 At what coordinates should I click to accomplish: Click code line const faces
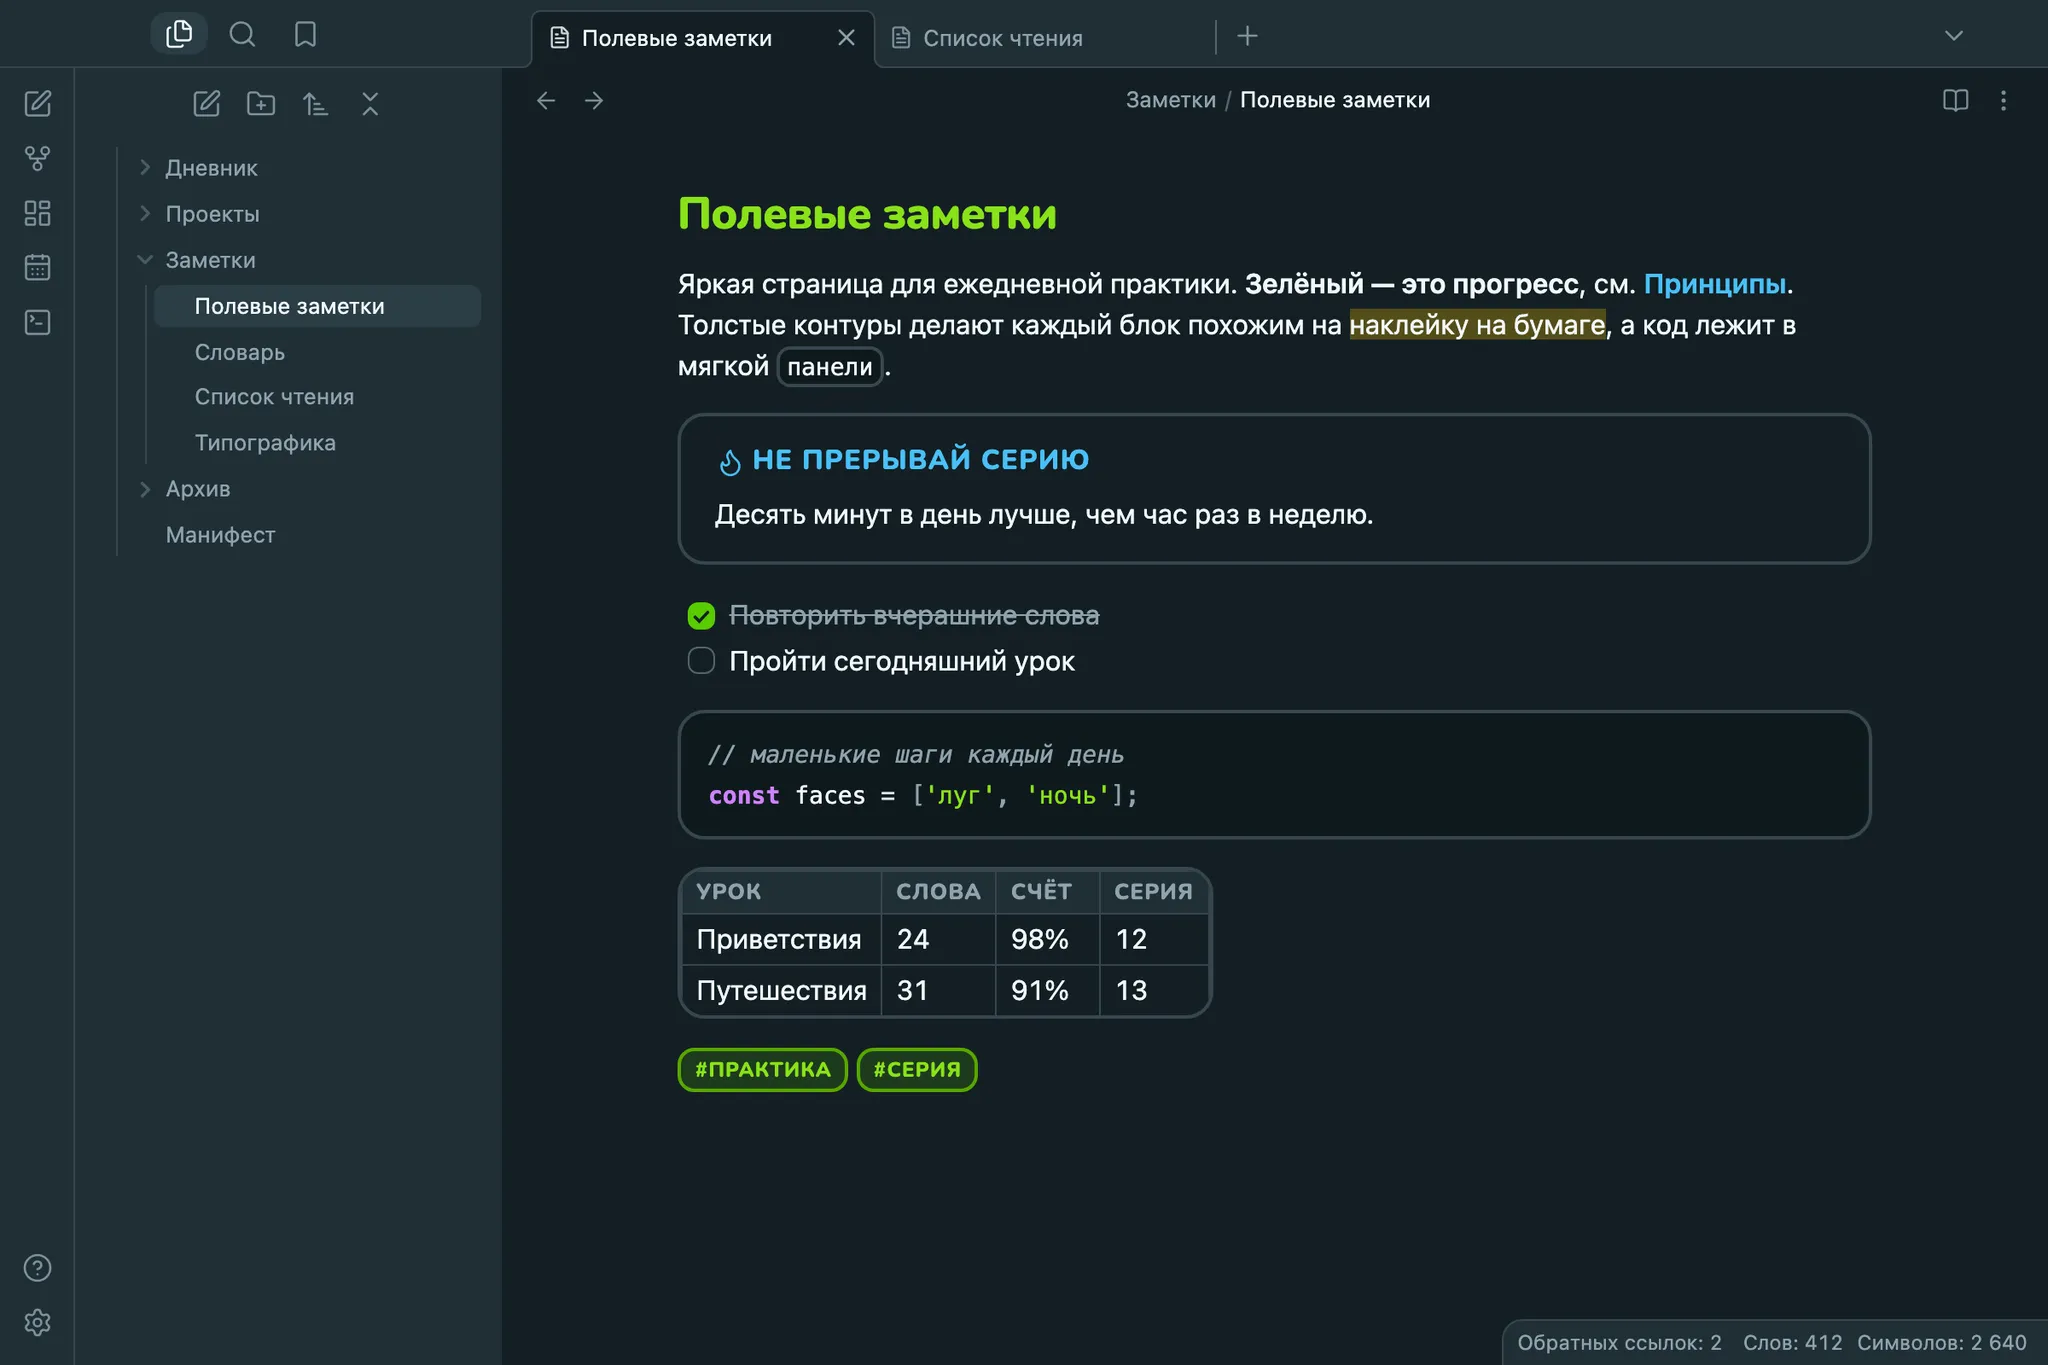coord(923,796)
